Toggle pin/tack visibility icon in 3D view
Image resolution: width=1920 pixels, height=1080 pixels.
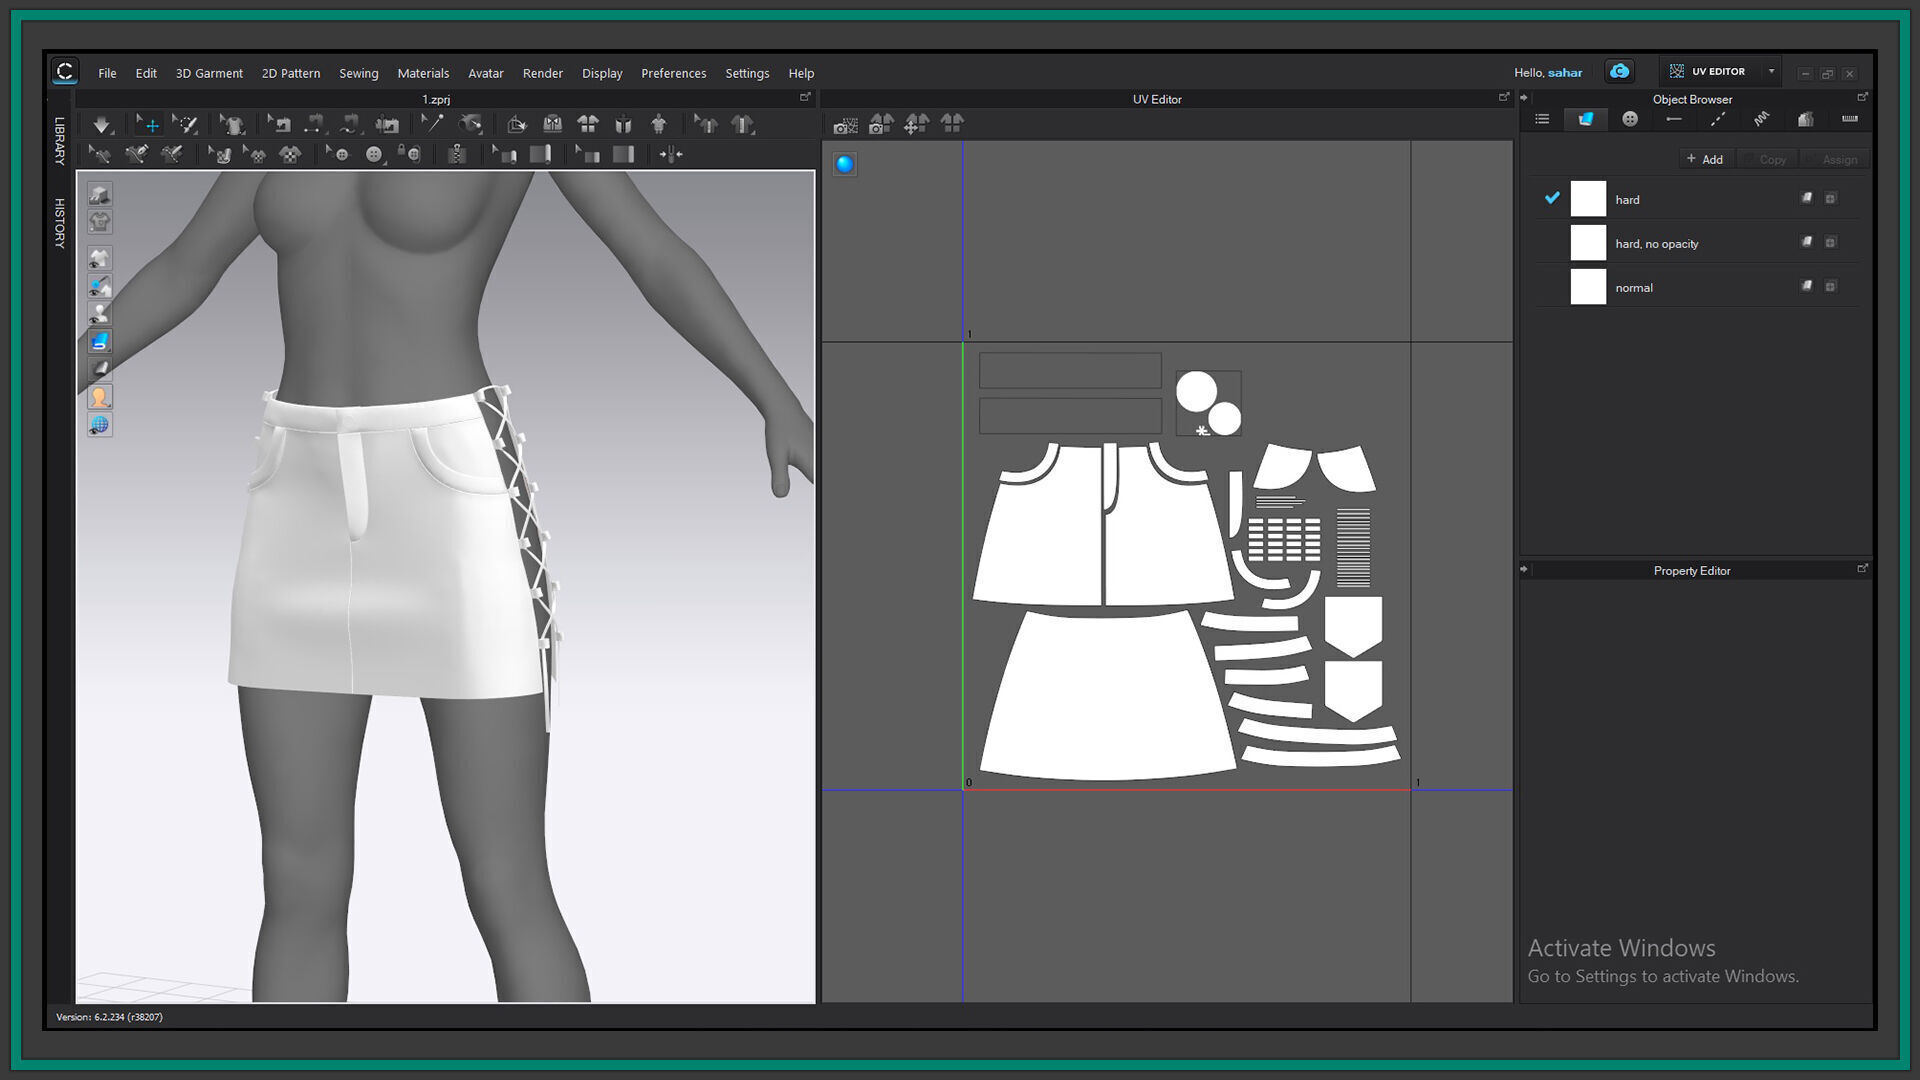(99, 286)
